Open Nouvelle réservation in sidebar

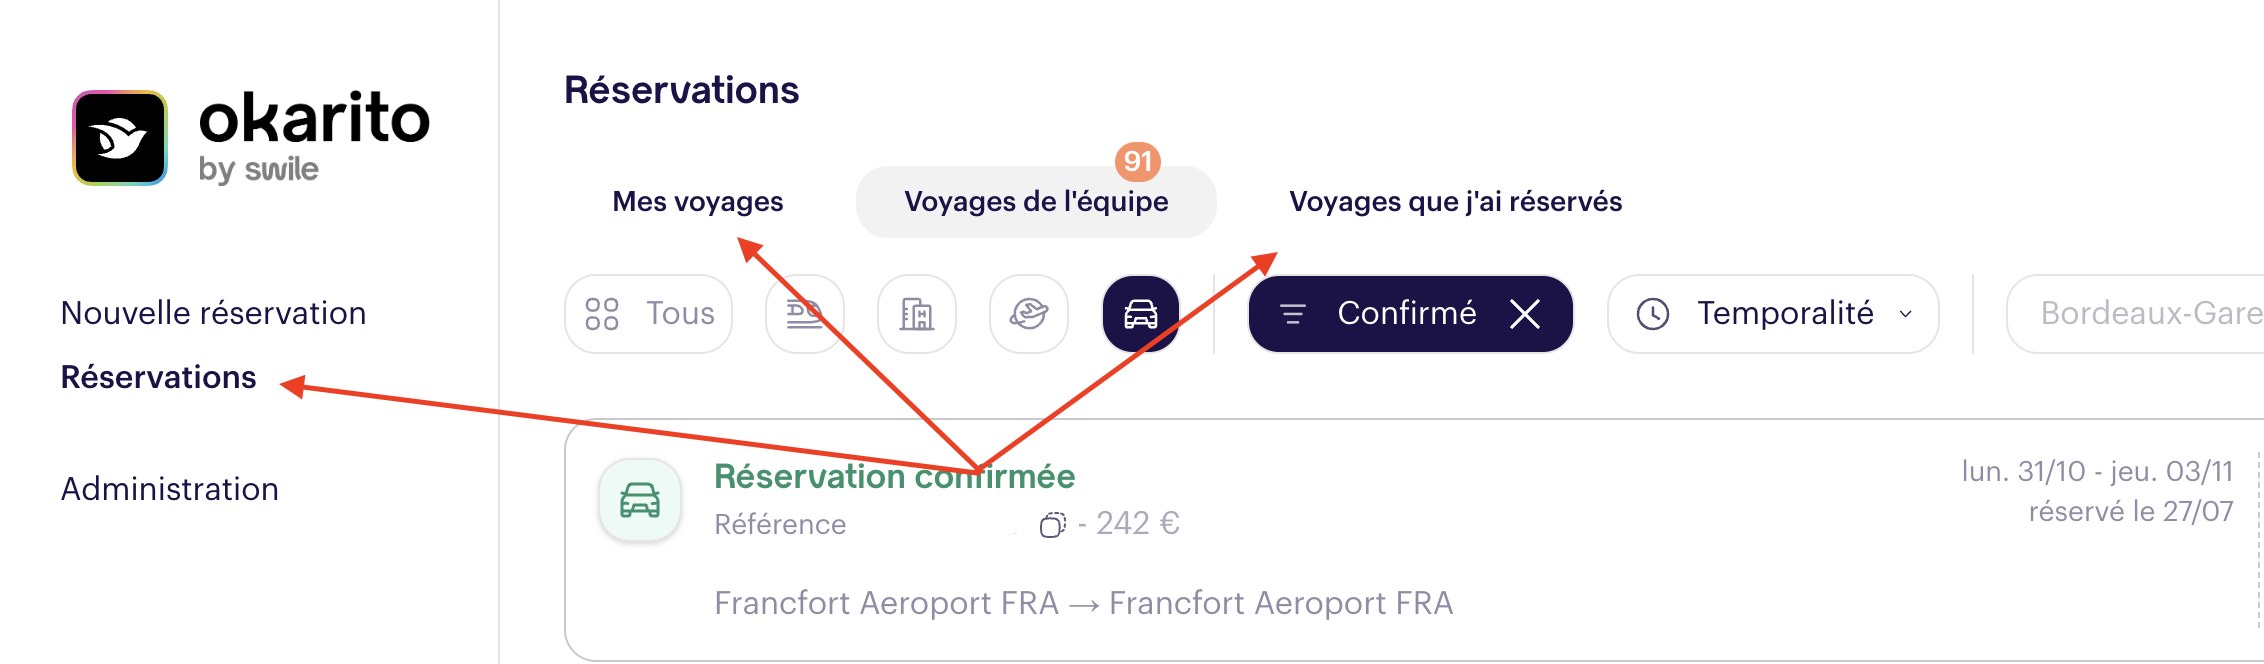tap(214, 313)
